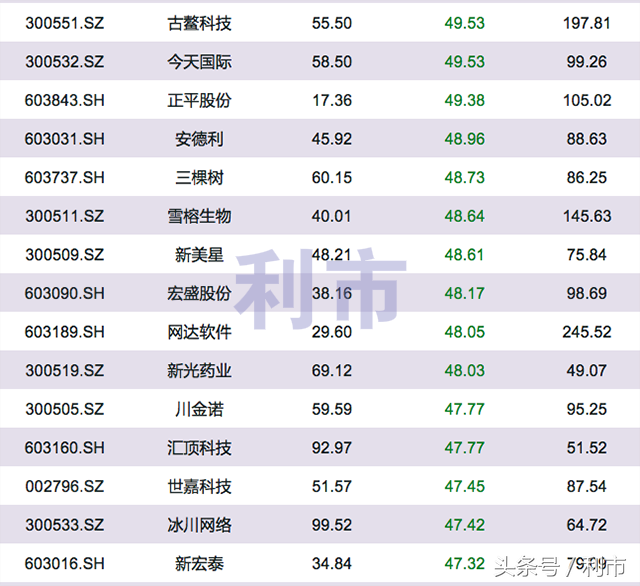Select stock code 300505.SZ
This screenshot has height=586, width=640.
click(x=64, y=409)
